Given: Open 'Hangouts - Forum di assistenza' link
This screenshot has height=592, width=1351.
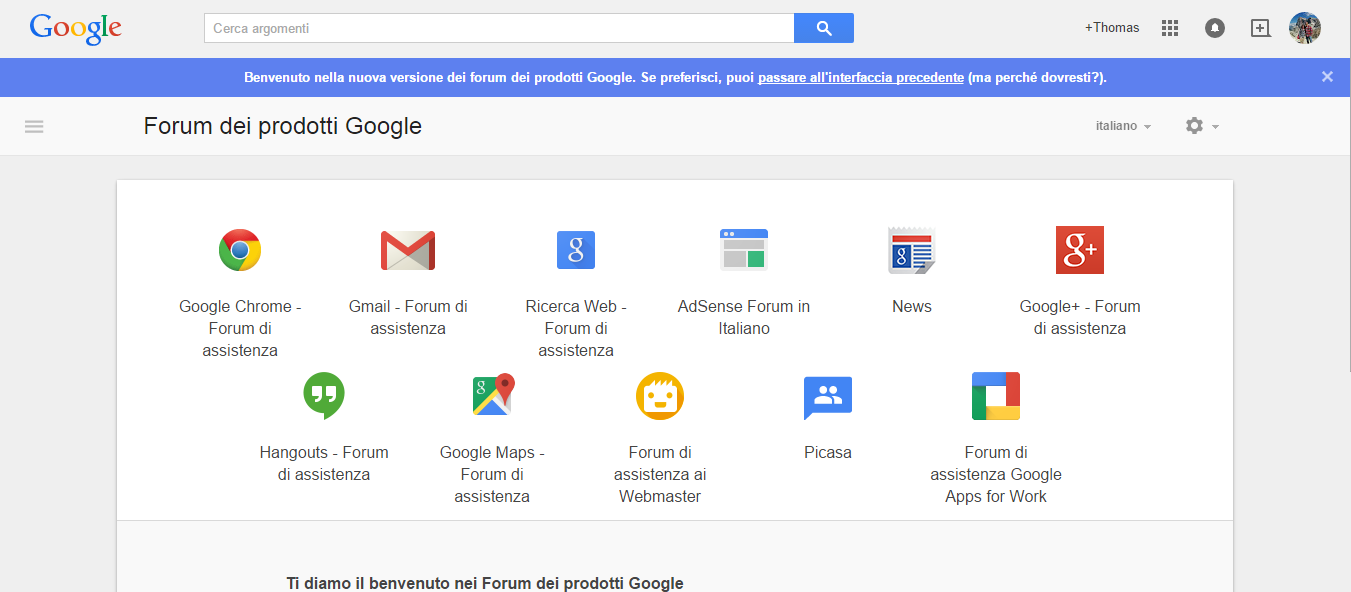Looking at the screenshot, I should point(324,463).
